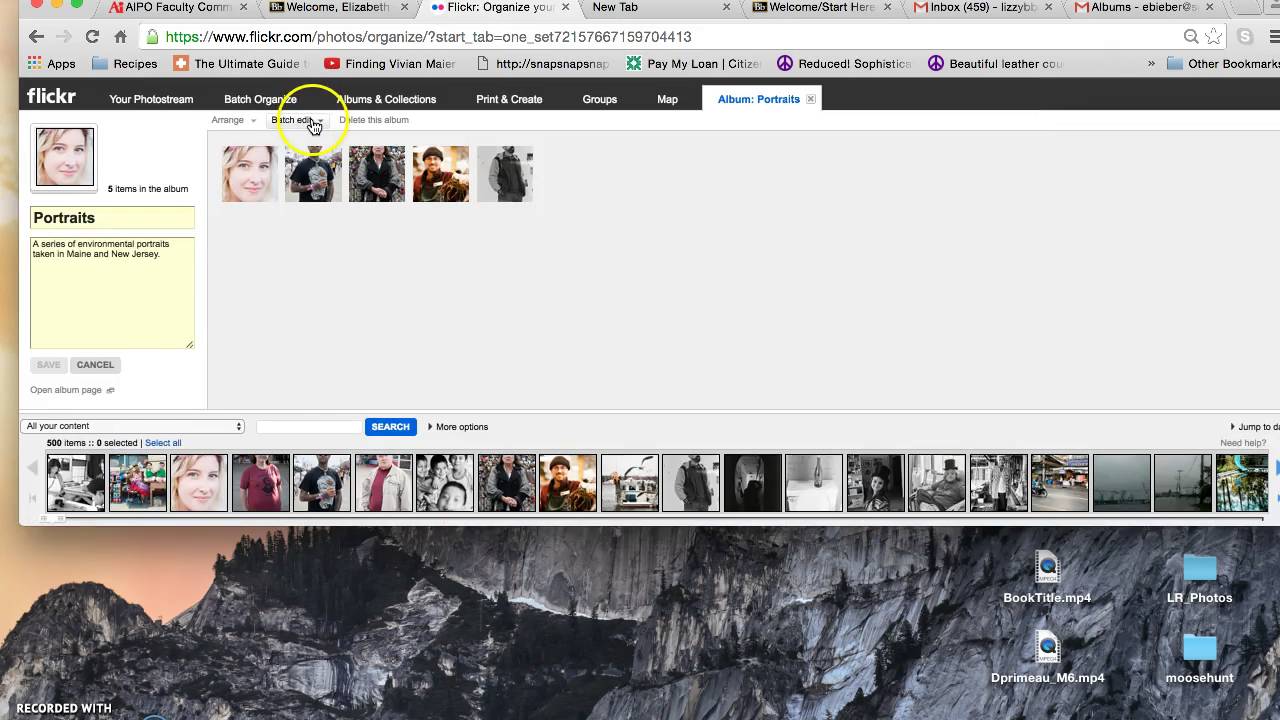Image resolution: width=1280 pixels, height=720 pixels.
Task: Click Delete this album link
Action: click(374, 120)
